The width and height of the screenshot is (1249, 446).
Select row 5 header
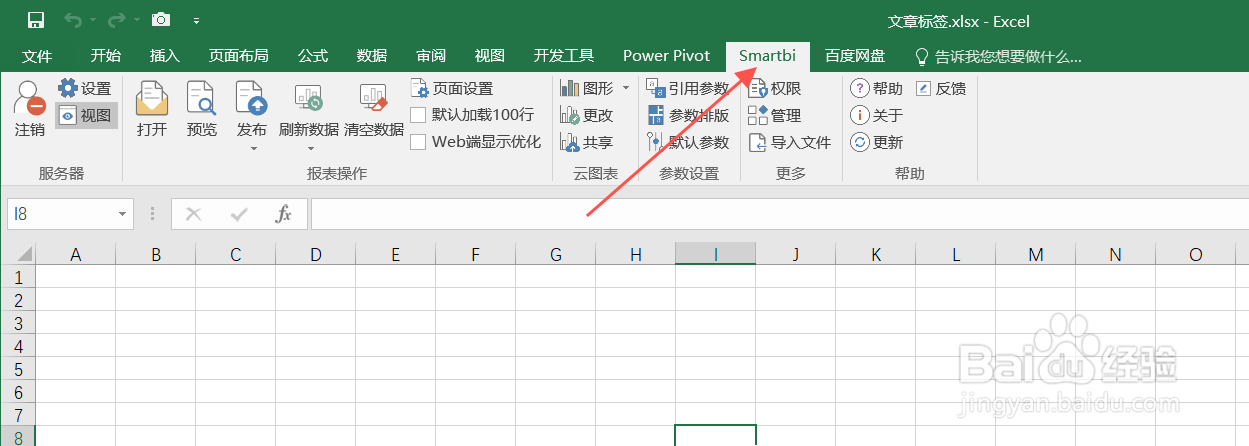click(18, 368)
